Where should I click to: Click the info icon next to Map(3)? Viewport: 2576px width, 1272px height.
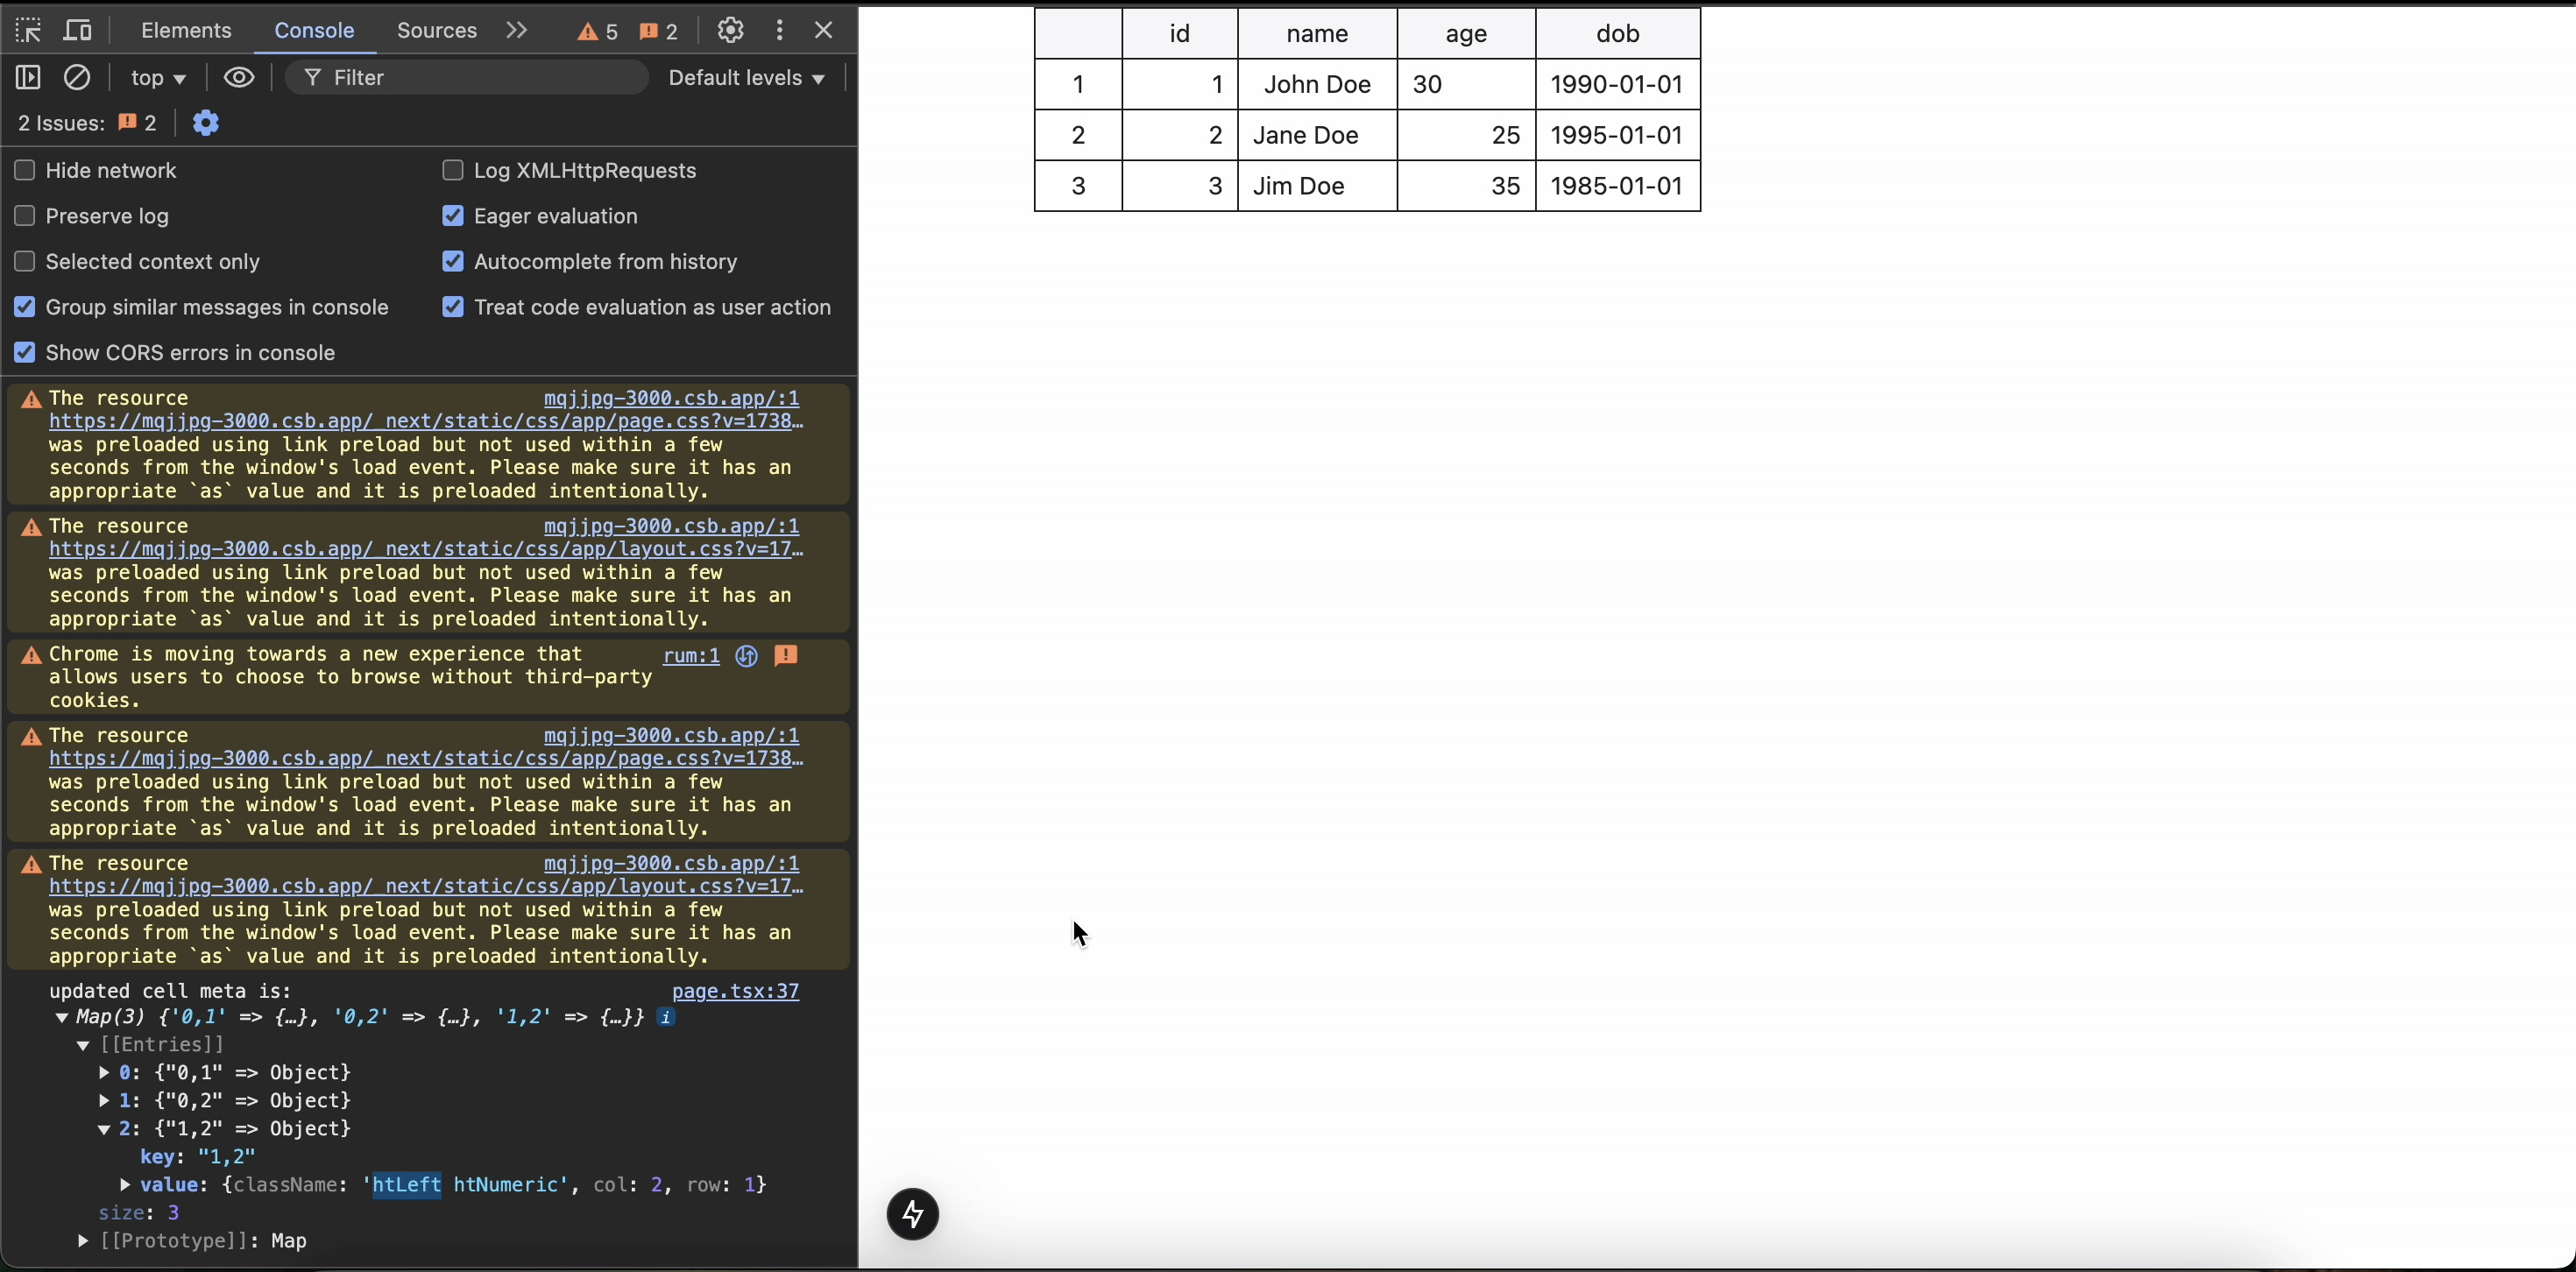pyautogui.click(x=666, y=1018)
